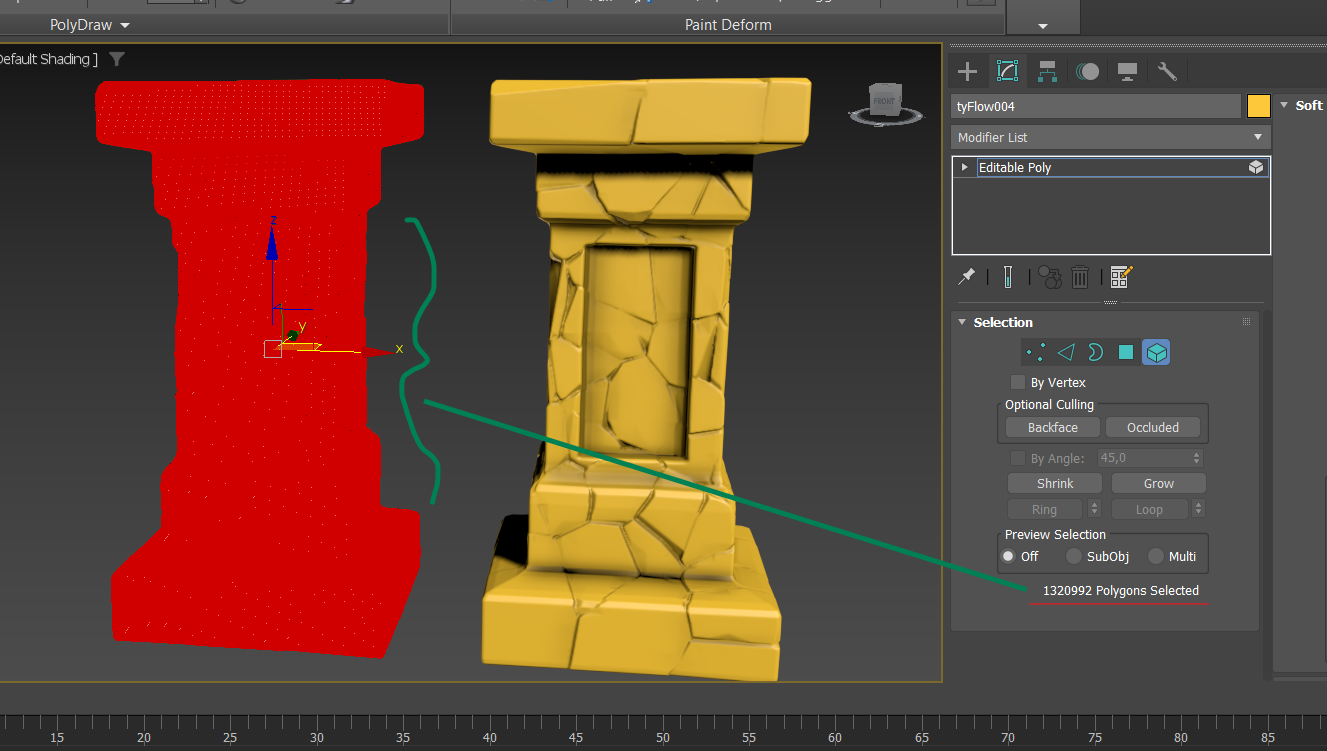Screen dimensions: 1327x751
Task: Switch to the Hierarchy command panel
Action: [x=1047, y=71]
